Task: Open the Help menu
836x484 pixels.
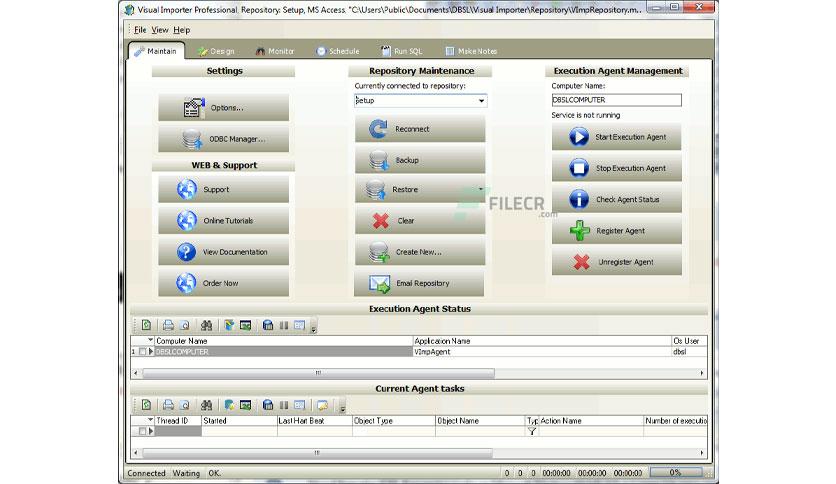Action: [181, 30]
